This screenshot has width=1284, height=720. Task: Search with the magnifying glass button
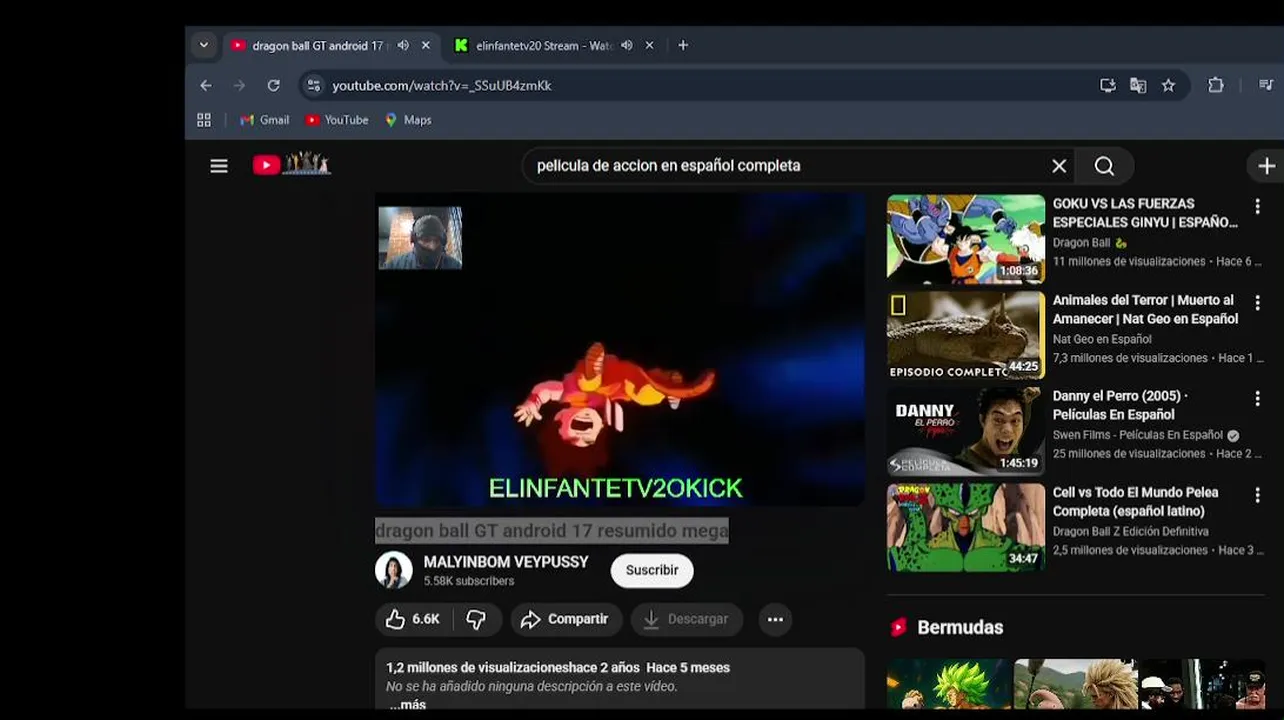[x=1104, y=166]
